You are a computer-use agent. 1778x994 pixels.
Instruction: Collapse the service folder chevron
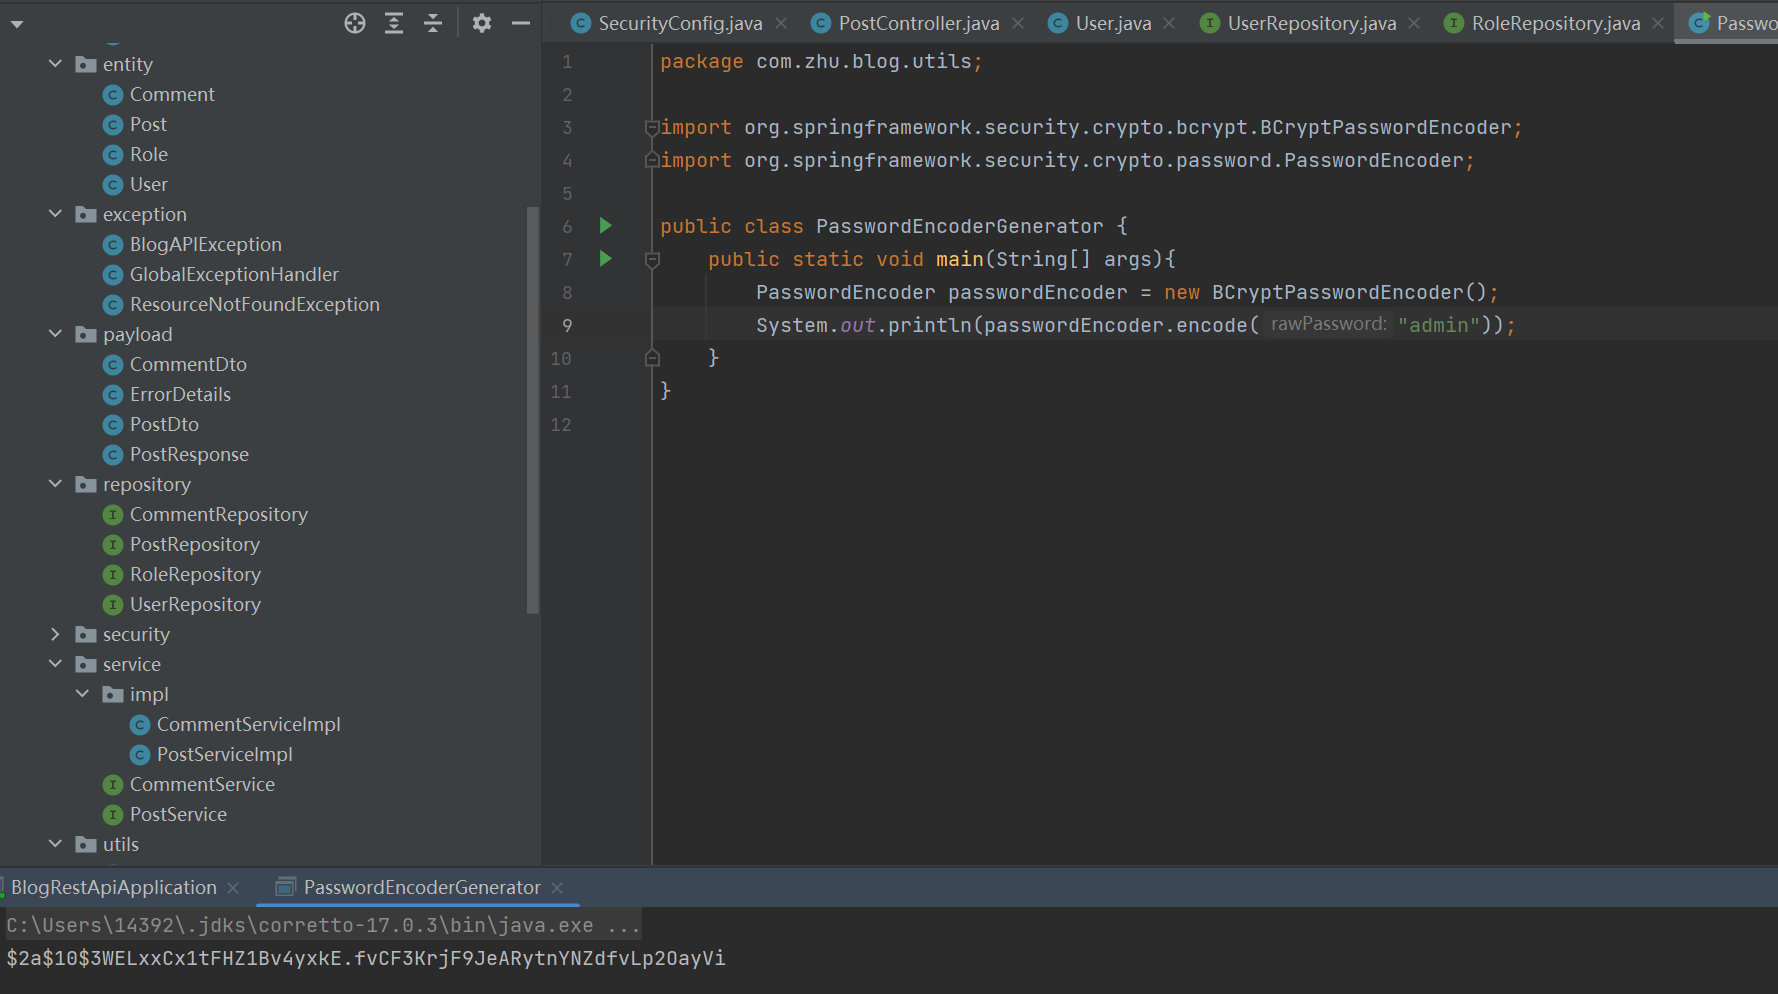click(55, 664)
